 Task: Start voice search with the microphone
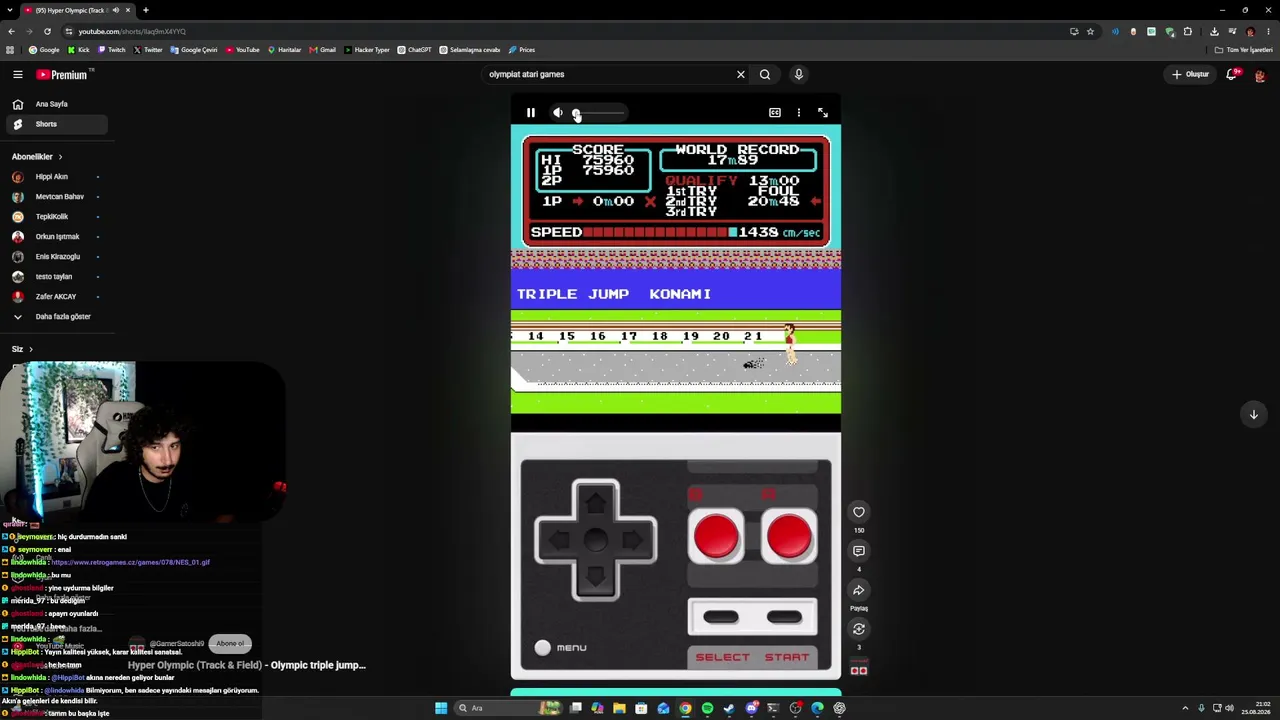point(798,74)
